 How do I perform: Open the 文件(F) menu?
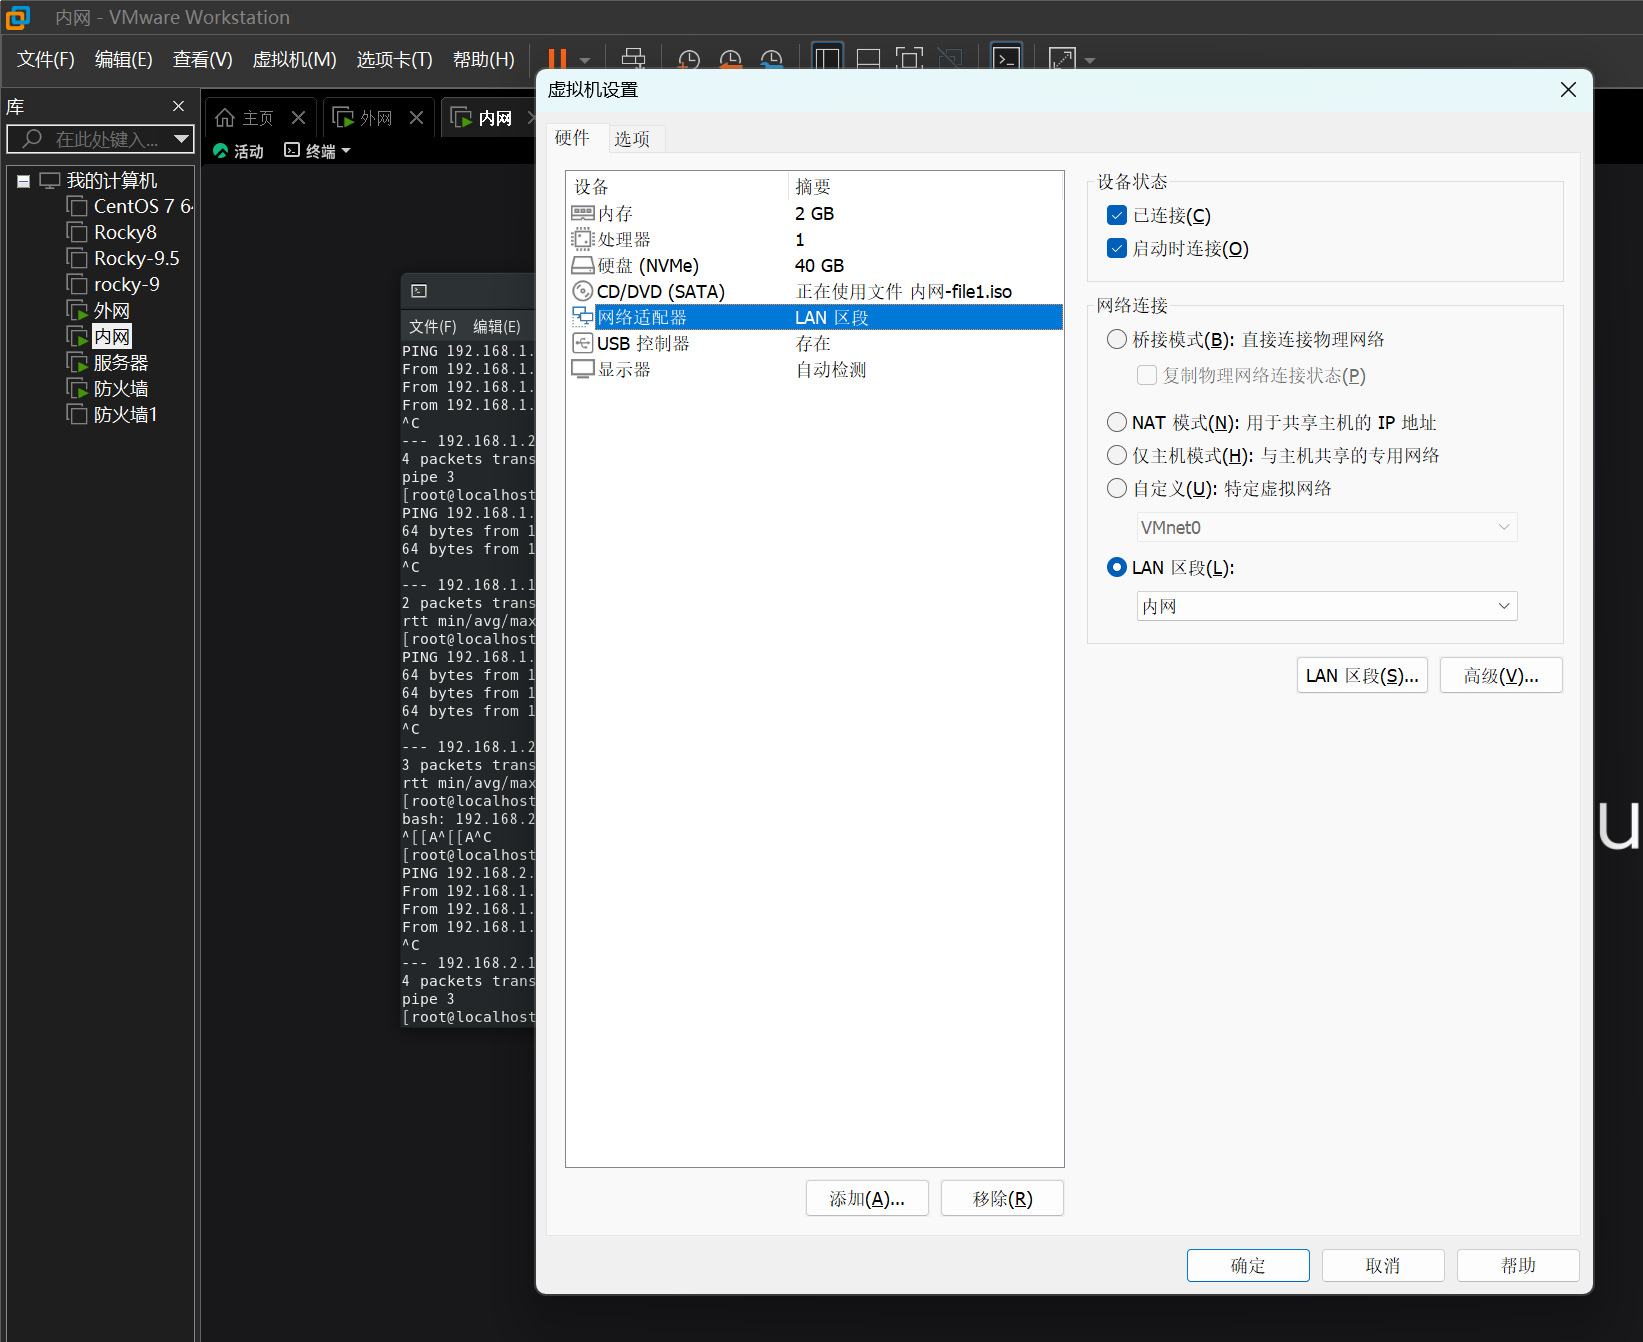[45, 59]
